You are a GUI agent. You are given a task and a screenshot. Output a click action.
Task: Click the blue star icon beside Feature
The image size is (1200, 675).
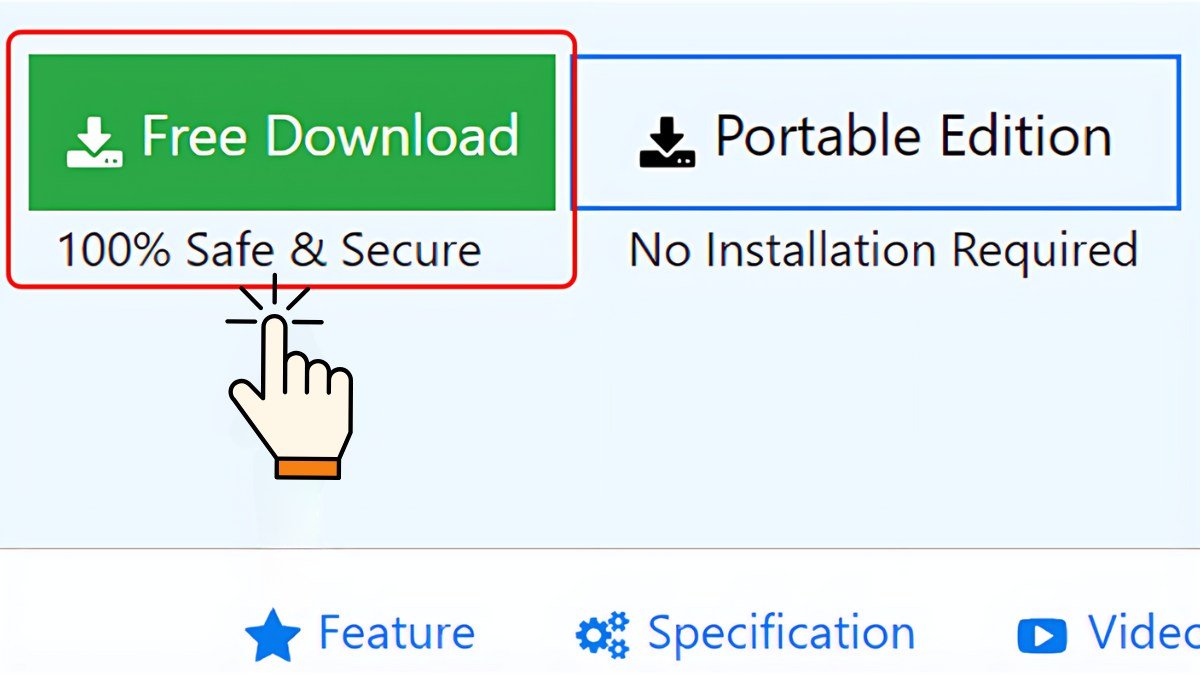272,635
